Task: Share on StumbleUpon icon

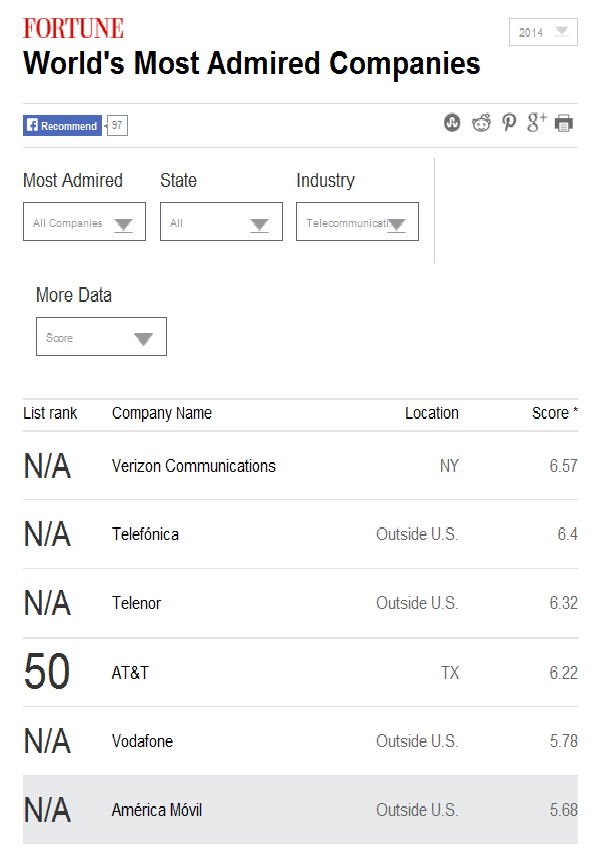Action: pyautogui.click(x=452, y=122)
